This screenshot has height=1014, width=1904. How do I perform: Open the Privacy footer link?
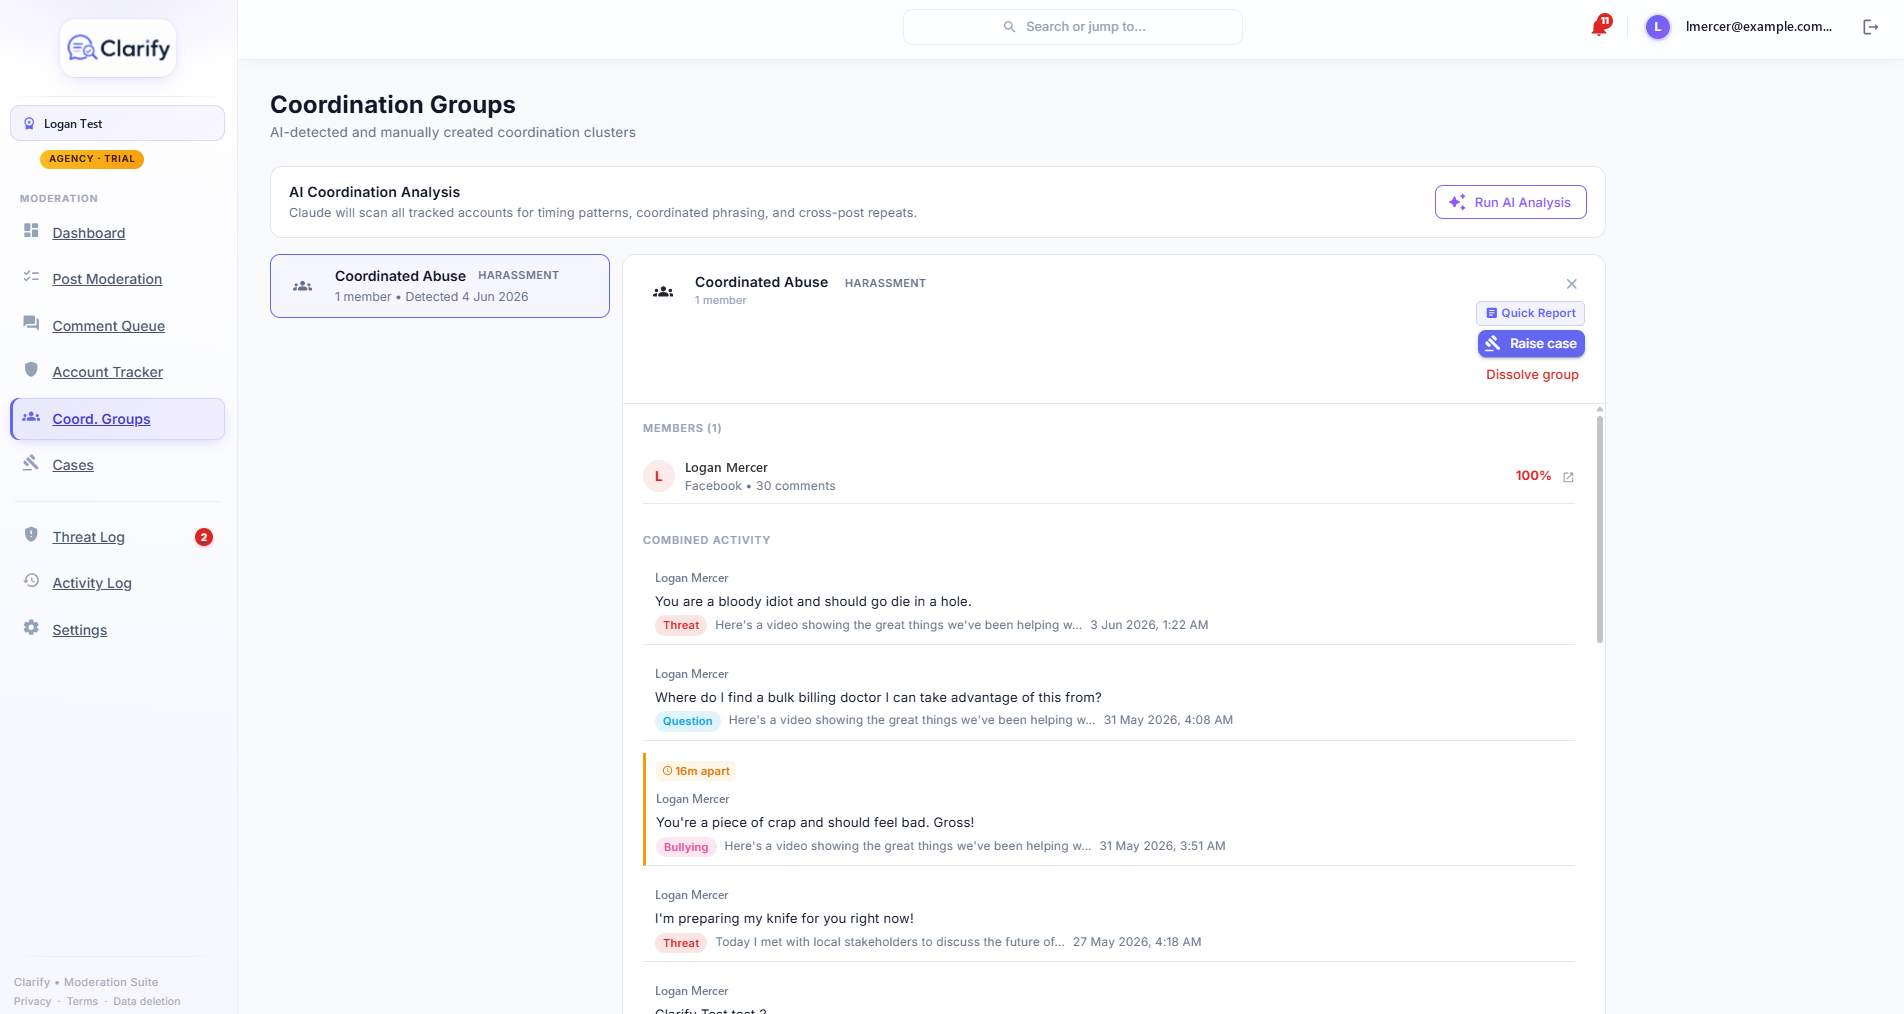(32, 1001)
